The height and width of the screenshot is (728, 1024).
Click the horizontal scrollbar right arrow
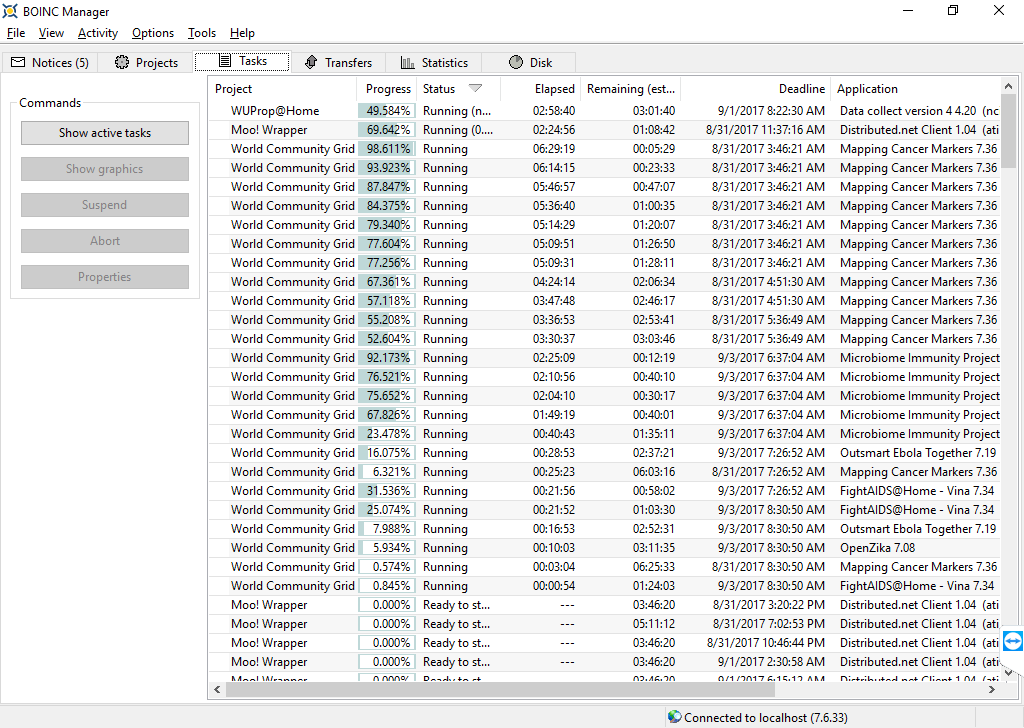tap(992, 689)
